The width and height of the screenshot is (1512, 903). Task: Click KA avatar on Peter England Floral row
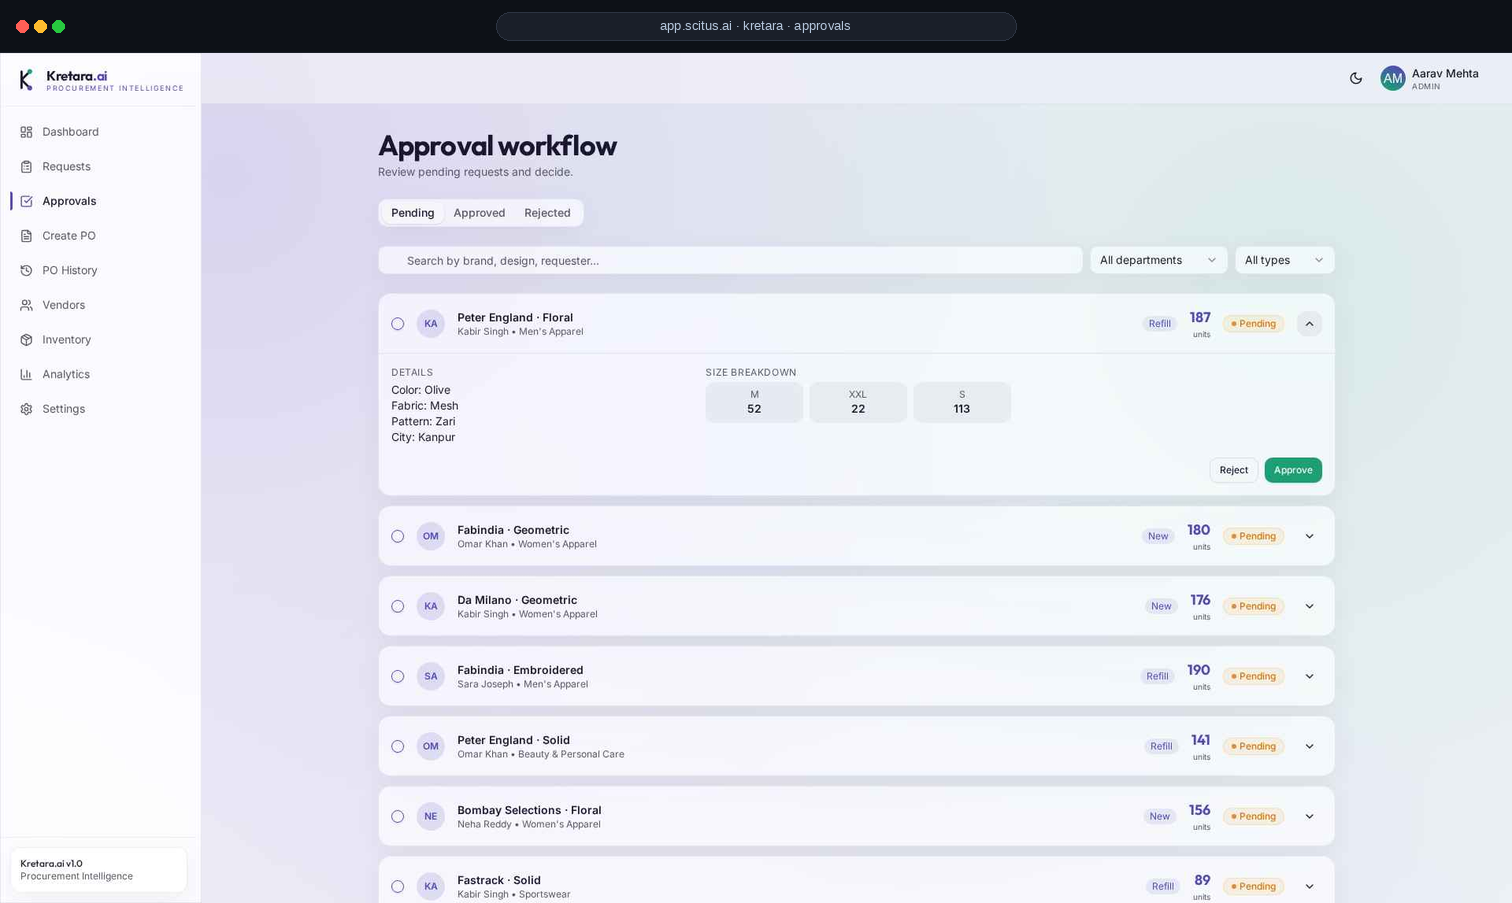[x=431, y=324]
